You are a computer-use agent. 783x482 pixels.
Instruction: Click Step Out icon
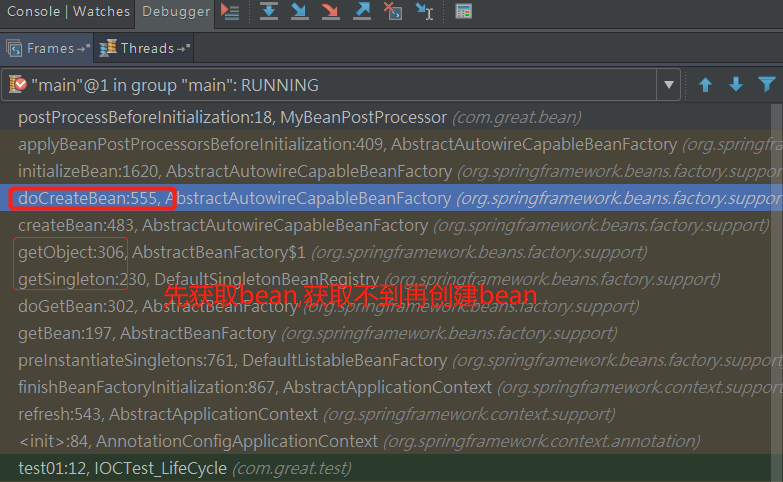pos(362,11)
